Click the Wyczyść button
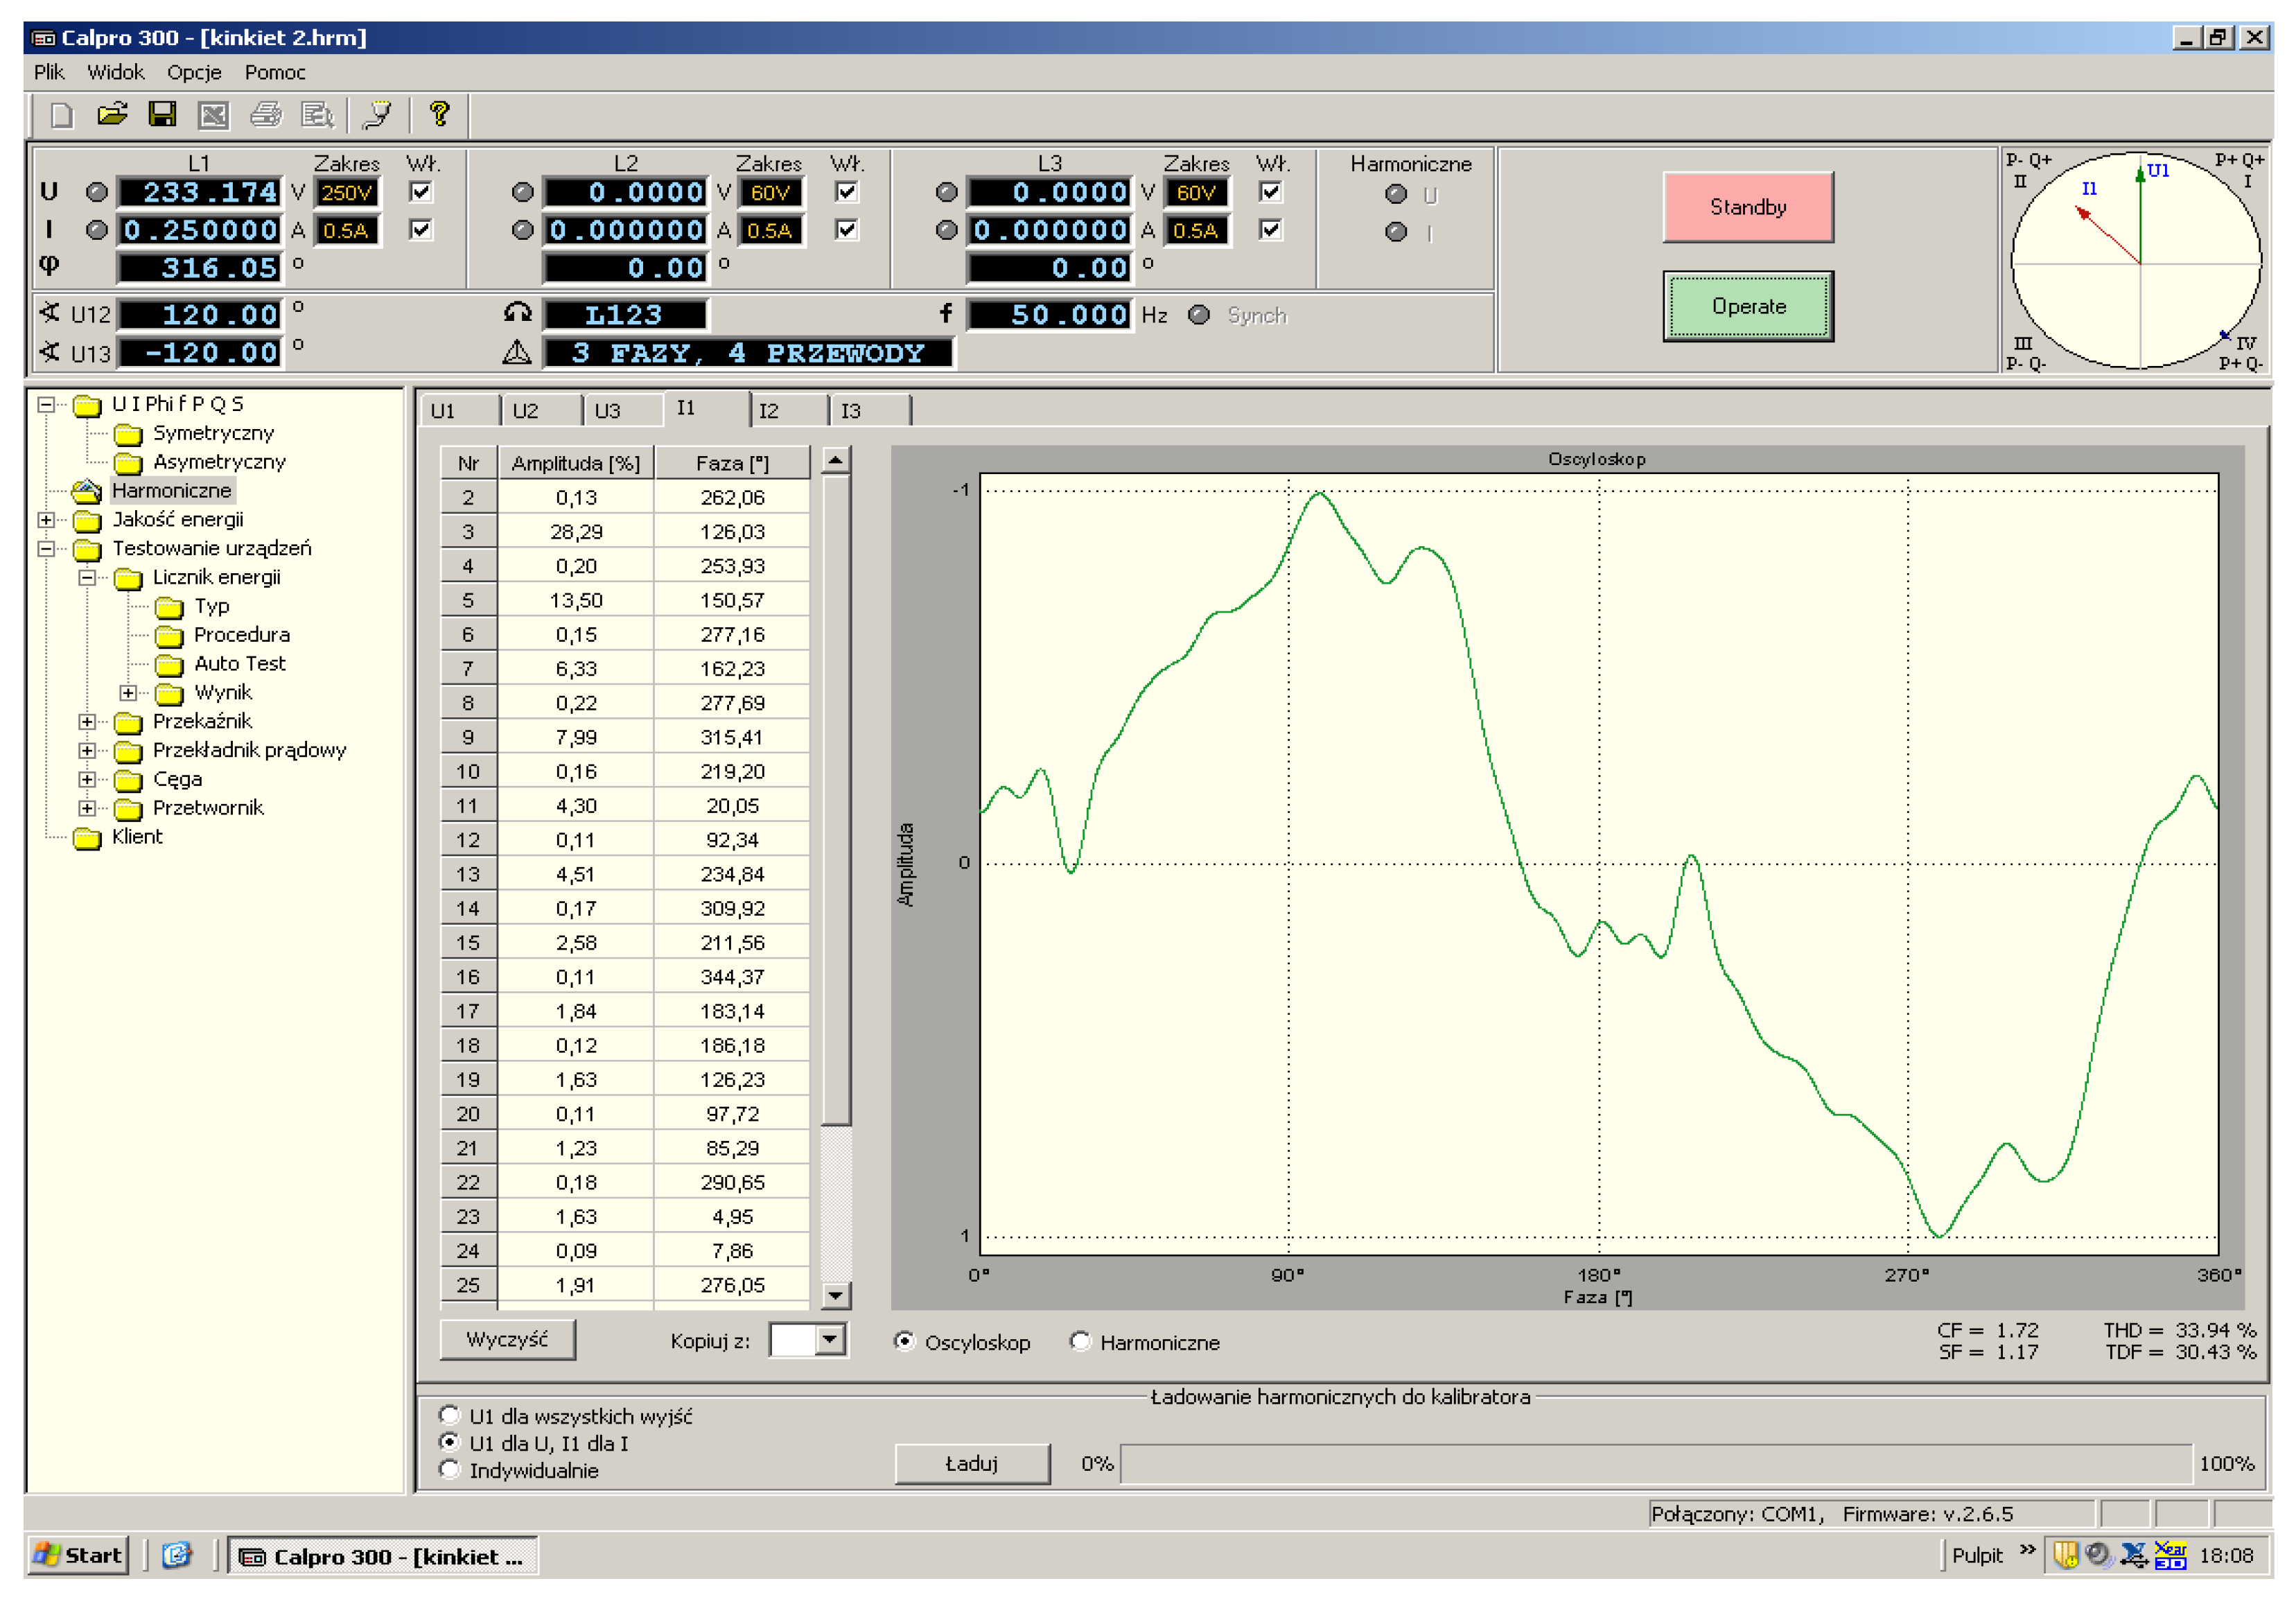Viewport: 2296px width, 1606px height. pyautogui.click(x=507, y=1340)
